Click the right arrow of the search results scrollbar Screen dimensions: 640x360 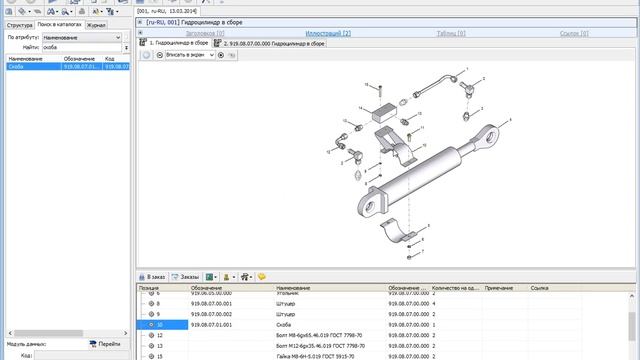point(126,333)
